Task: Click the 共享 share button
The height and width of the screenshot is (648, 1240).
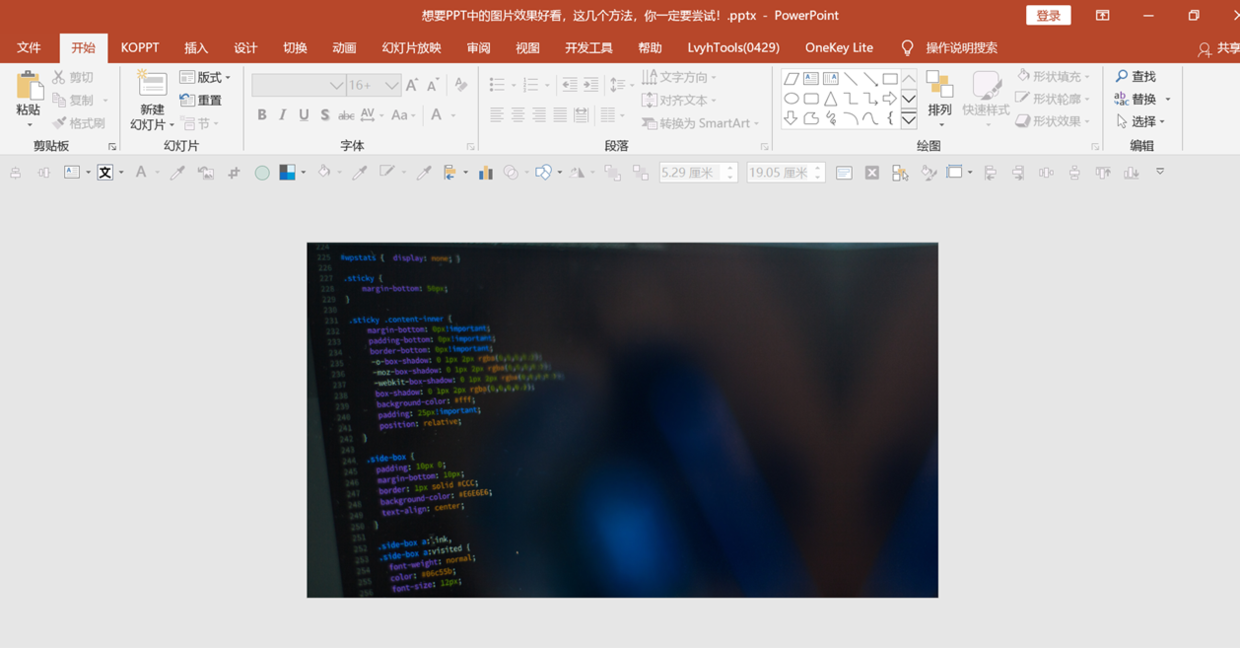Action: pos(1219,49)
